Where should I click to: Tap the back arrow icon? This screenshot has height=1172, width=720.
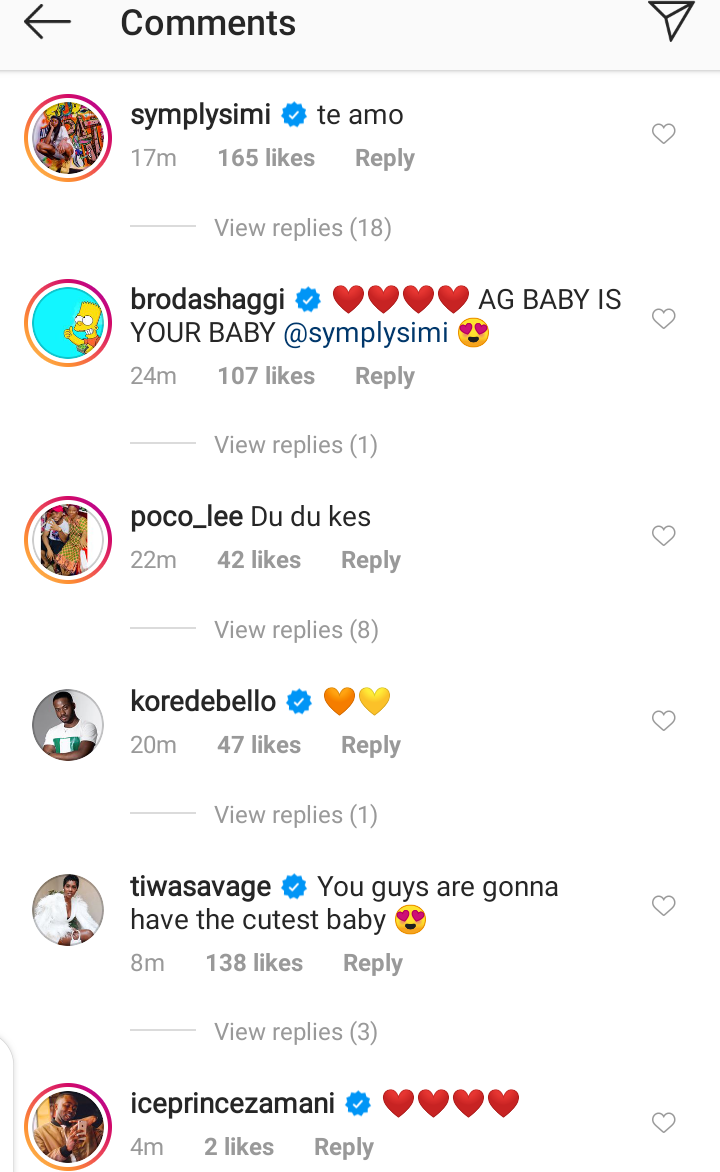point(47,23)
